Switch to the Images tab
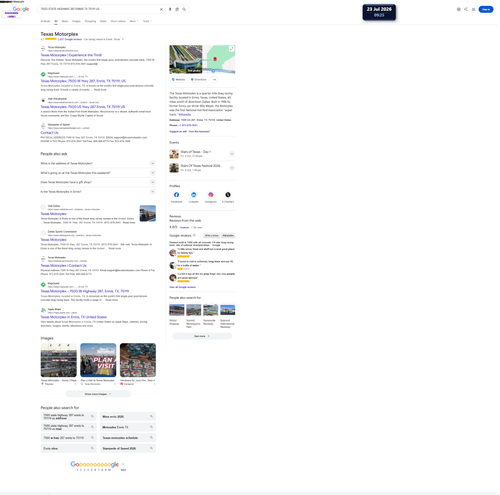The width and height of the screenshot is (500, 495). click(76, 21)
